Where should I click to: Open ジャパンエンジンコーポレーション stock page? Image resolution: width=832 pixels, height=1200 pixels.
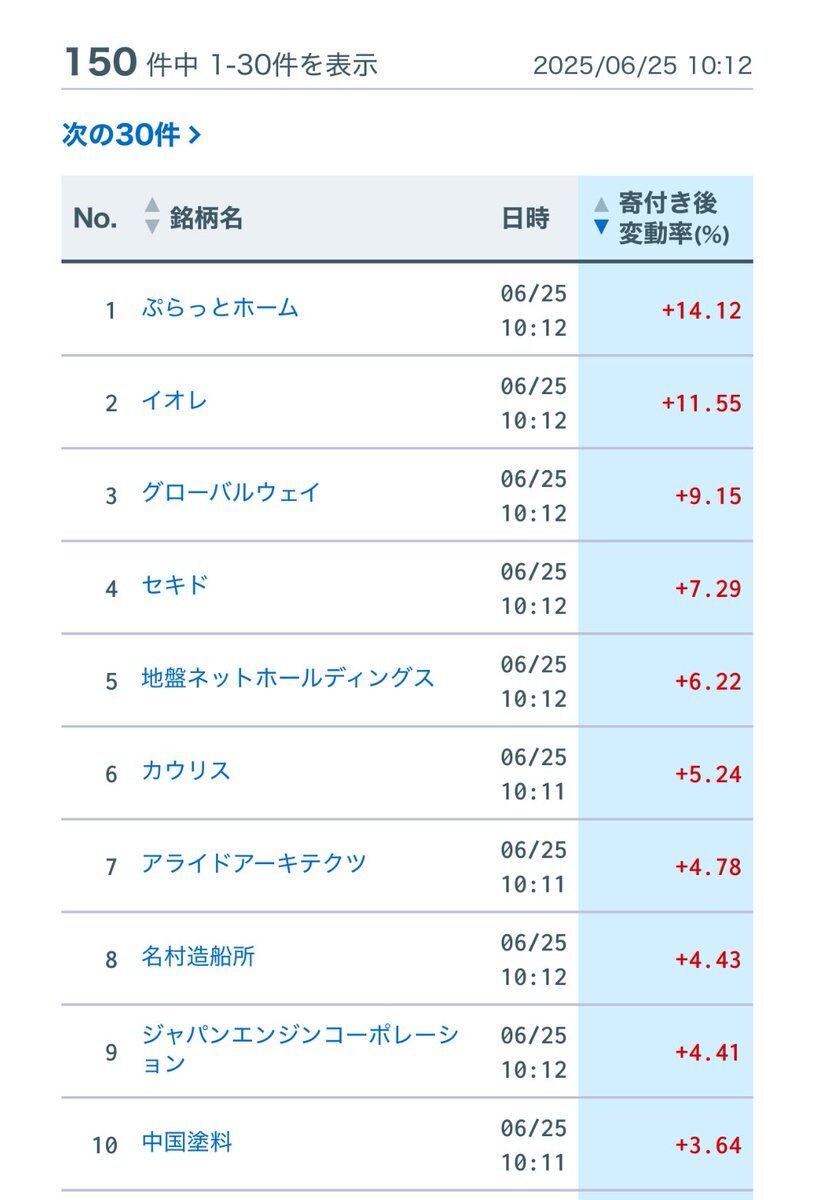tap(300, 1050)
